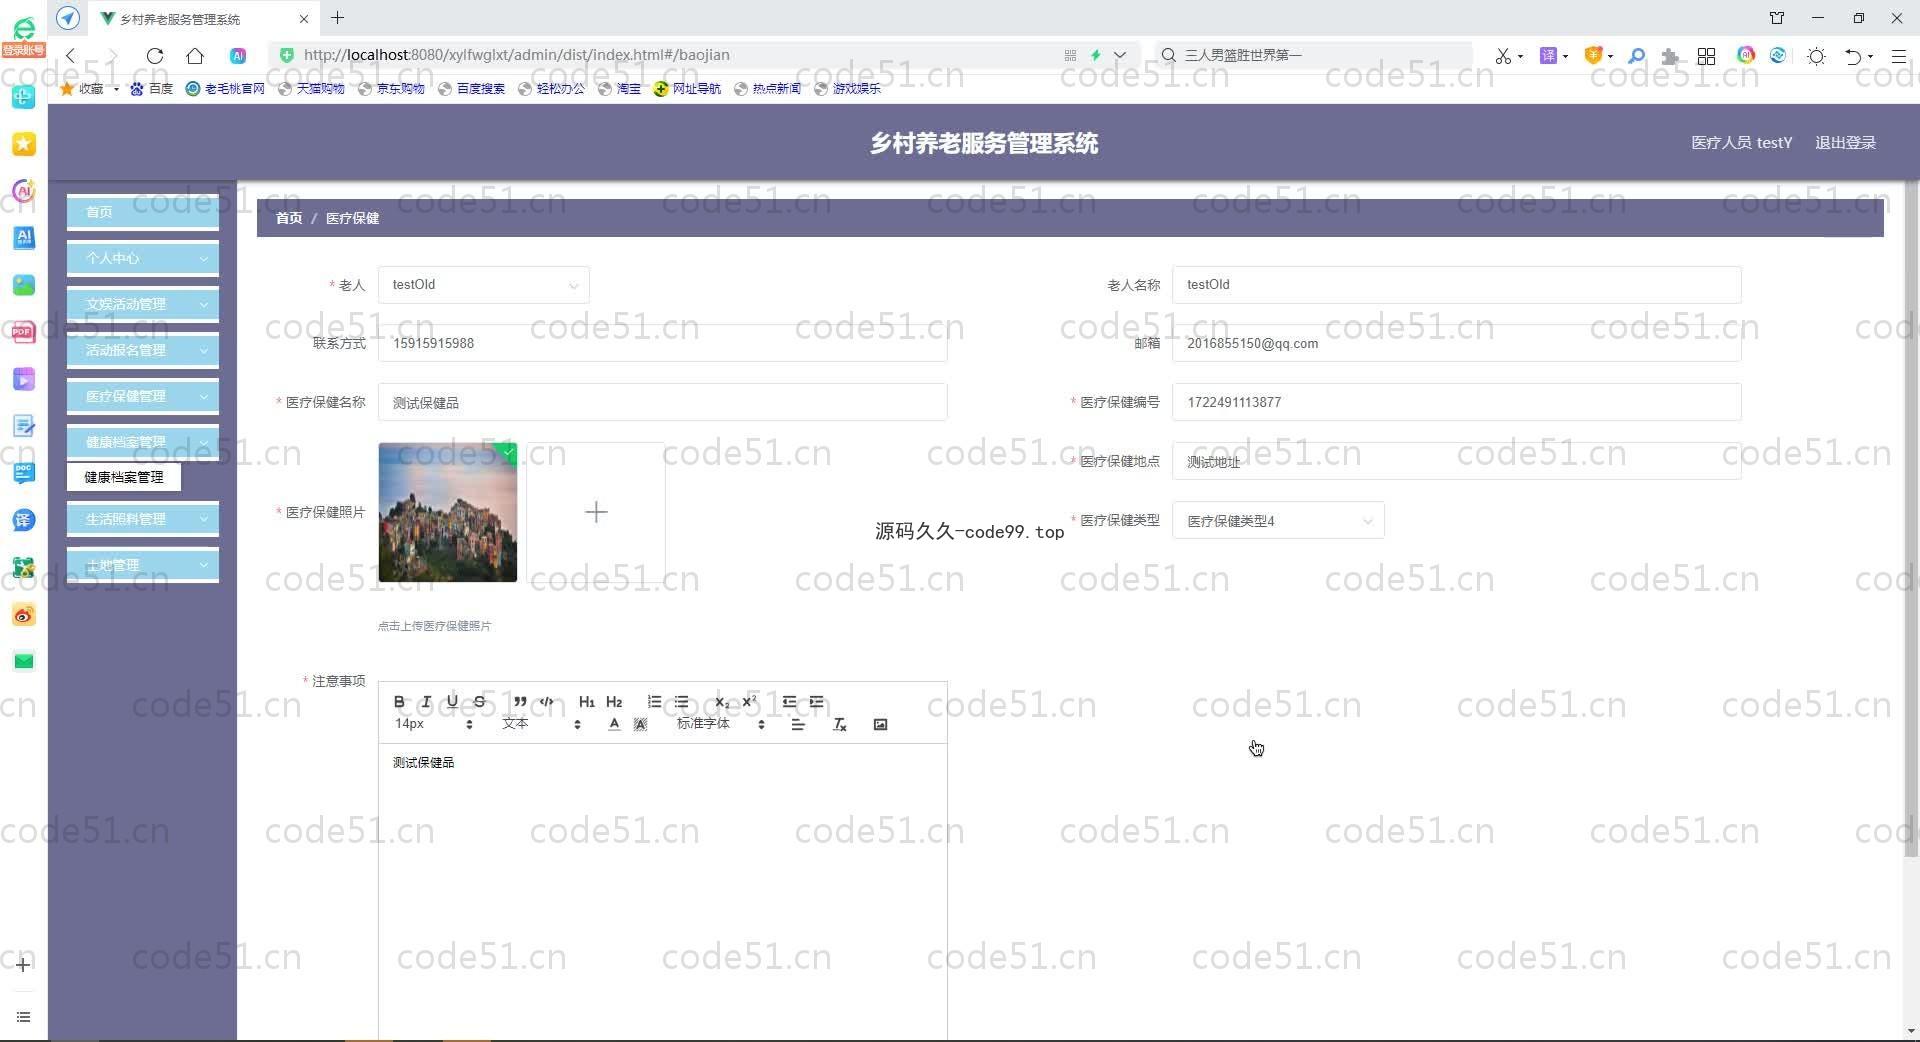Open a new browser tab
The height and width of the screenshot is (1042, 1920).
(x=338, y=18)
